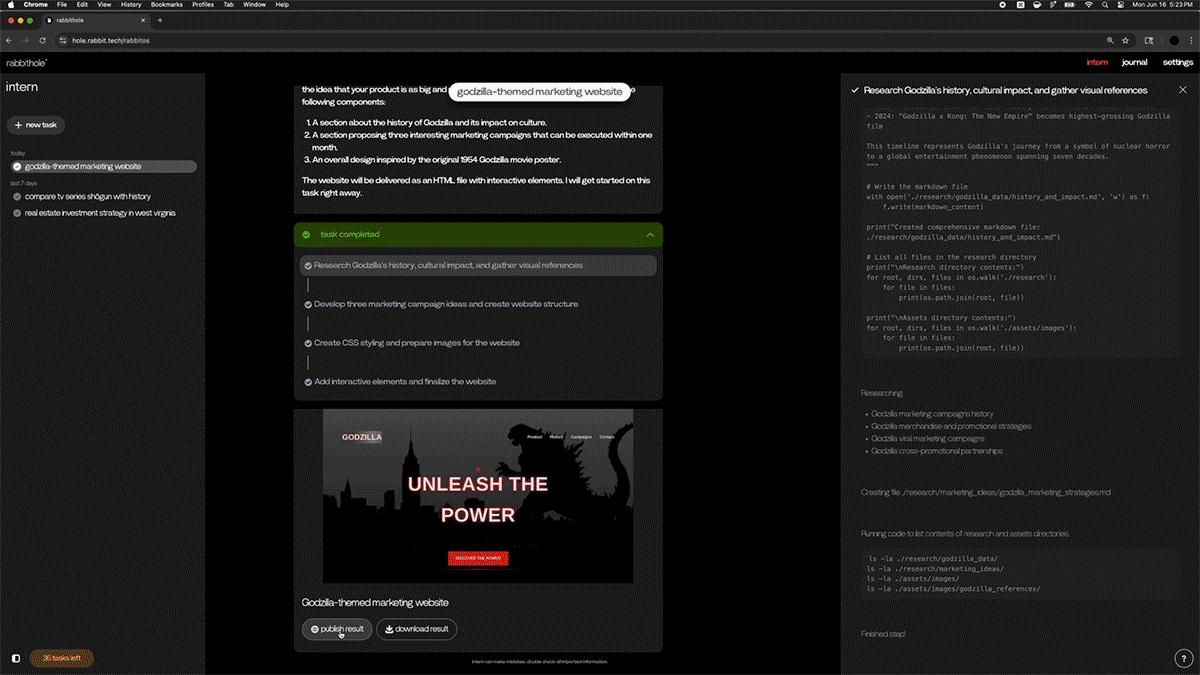Image resolution: width=1200 pixels, height=675 pixels.
Task: Click the "Finished step!" text
Action: coord(884,634)
